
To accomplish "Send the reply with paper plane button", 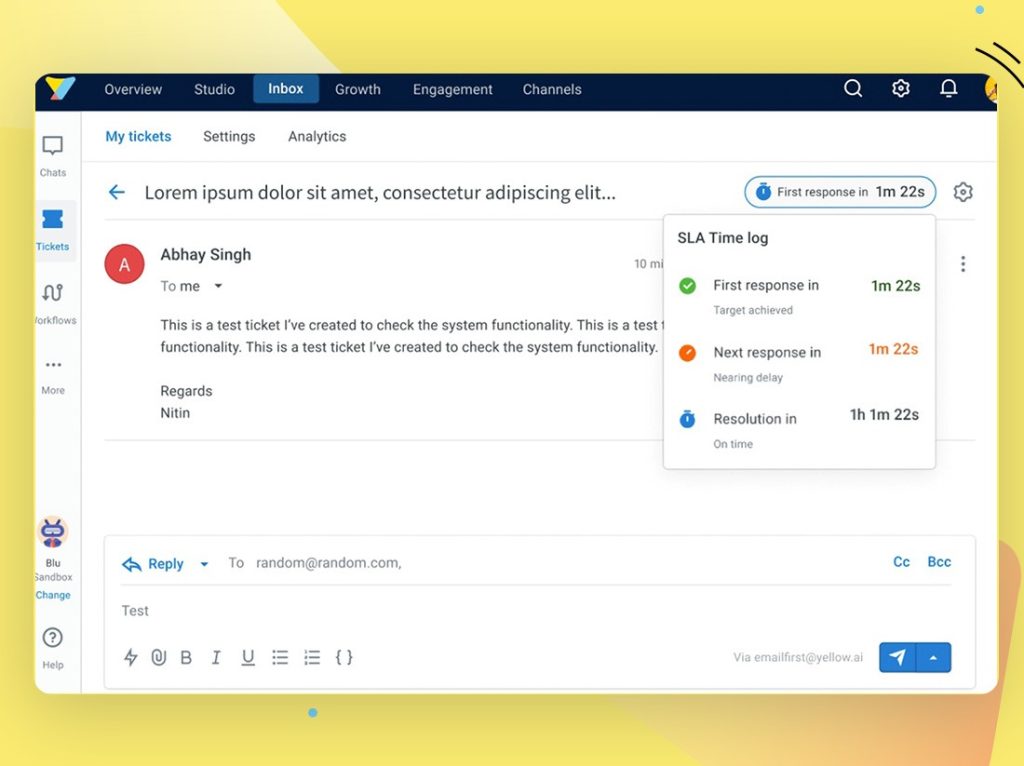I will tap(897, 657).
